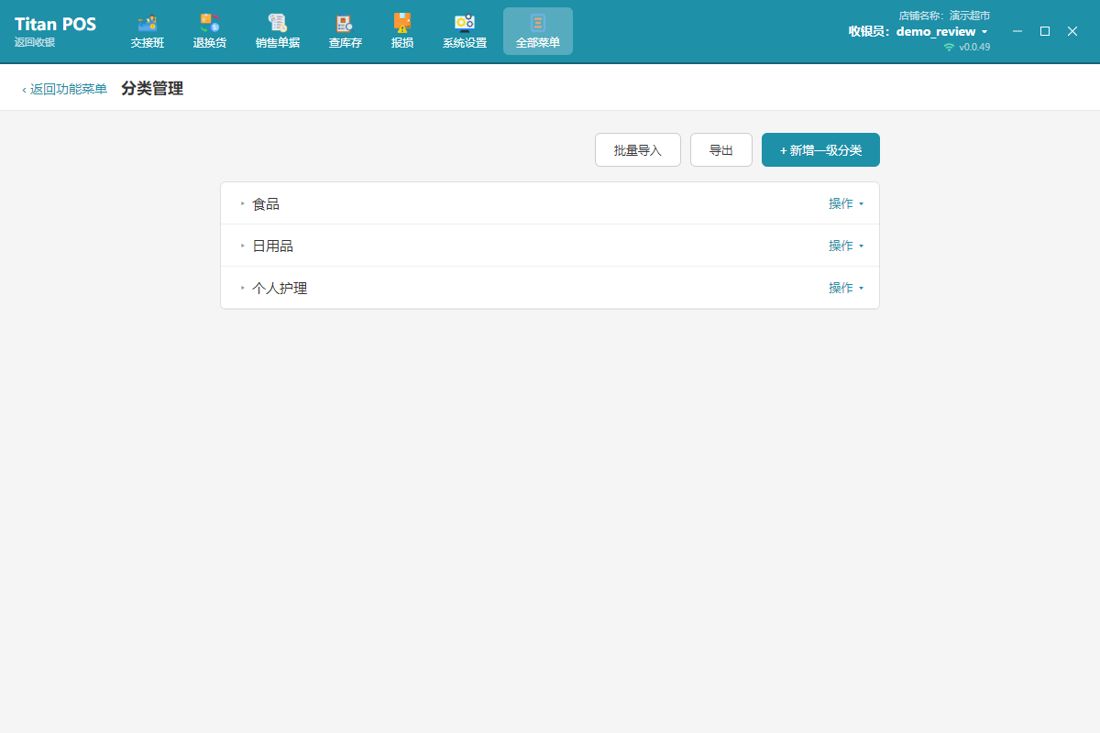Open the 操作 dropdown for 食品
This screenshot has width=1100, height=733.
(x=846, y=203)
